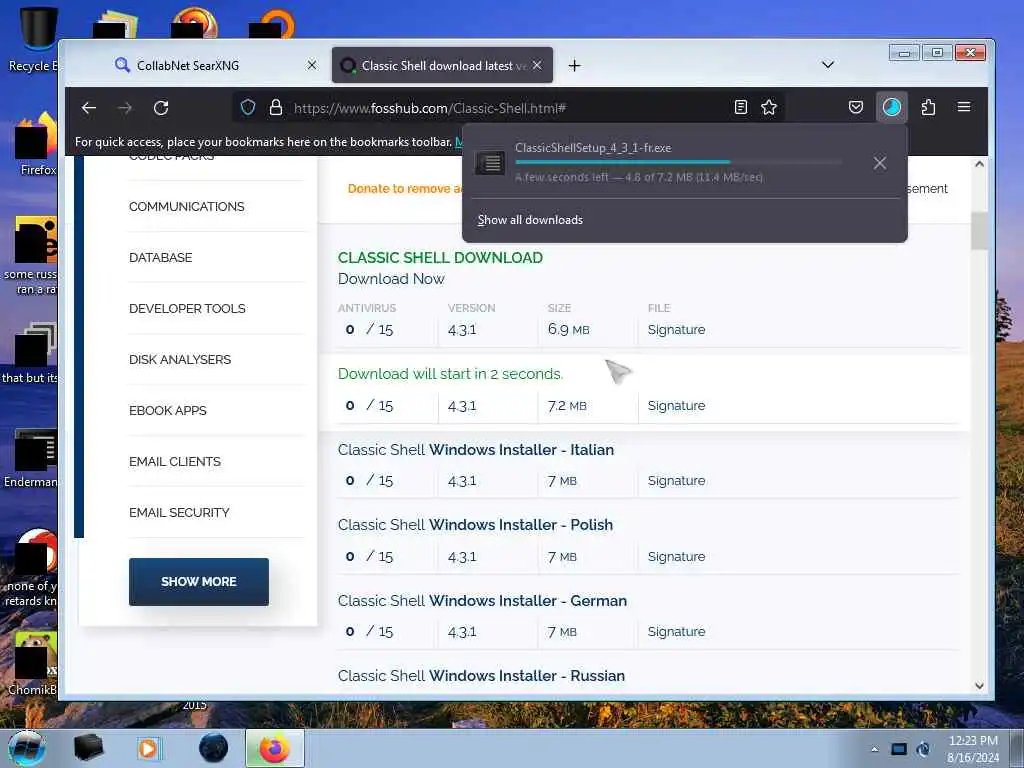Image resolution: width=1024 pixels, height=768 pixels.
Task: Open the EBOOK APPS category
Action: click(168, 410)
